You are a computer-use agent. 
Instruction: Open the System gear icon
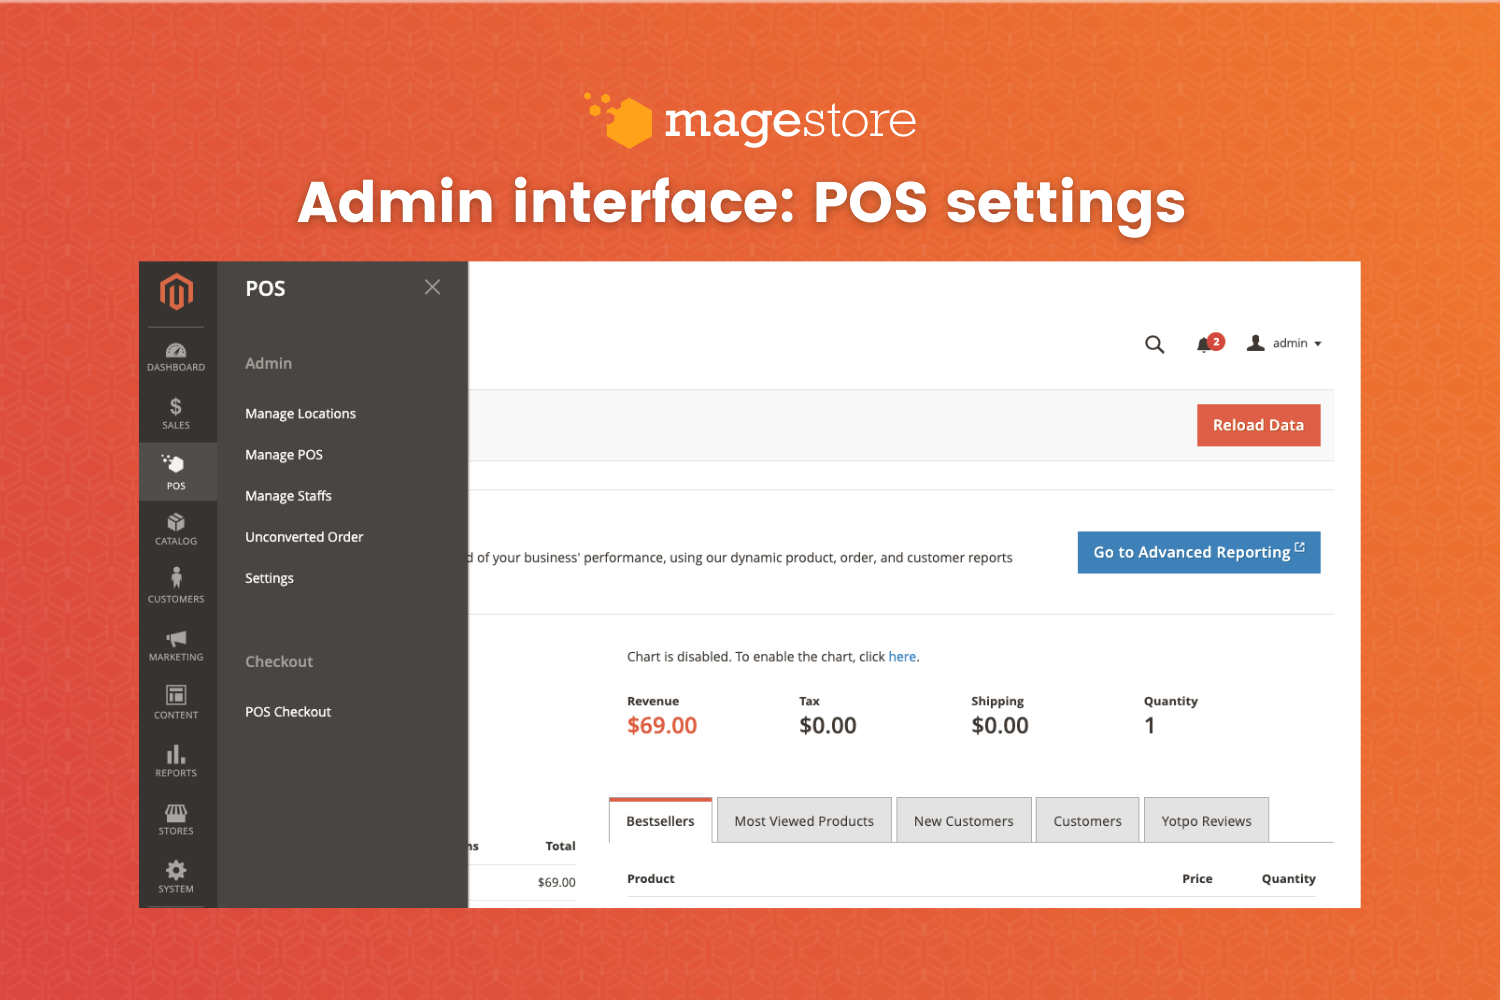176,876
